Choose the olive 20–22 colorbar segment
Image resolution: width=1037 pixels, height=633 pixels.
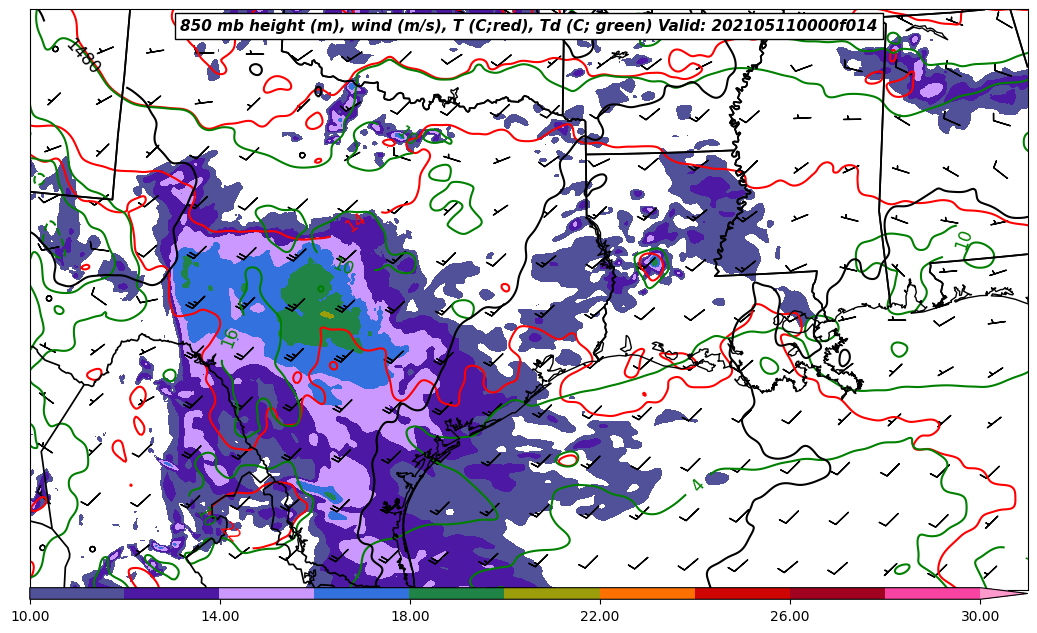pyautogui.click(x=552, y=593)
